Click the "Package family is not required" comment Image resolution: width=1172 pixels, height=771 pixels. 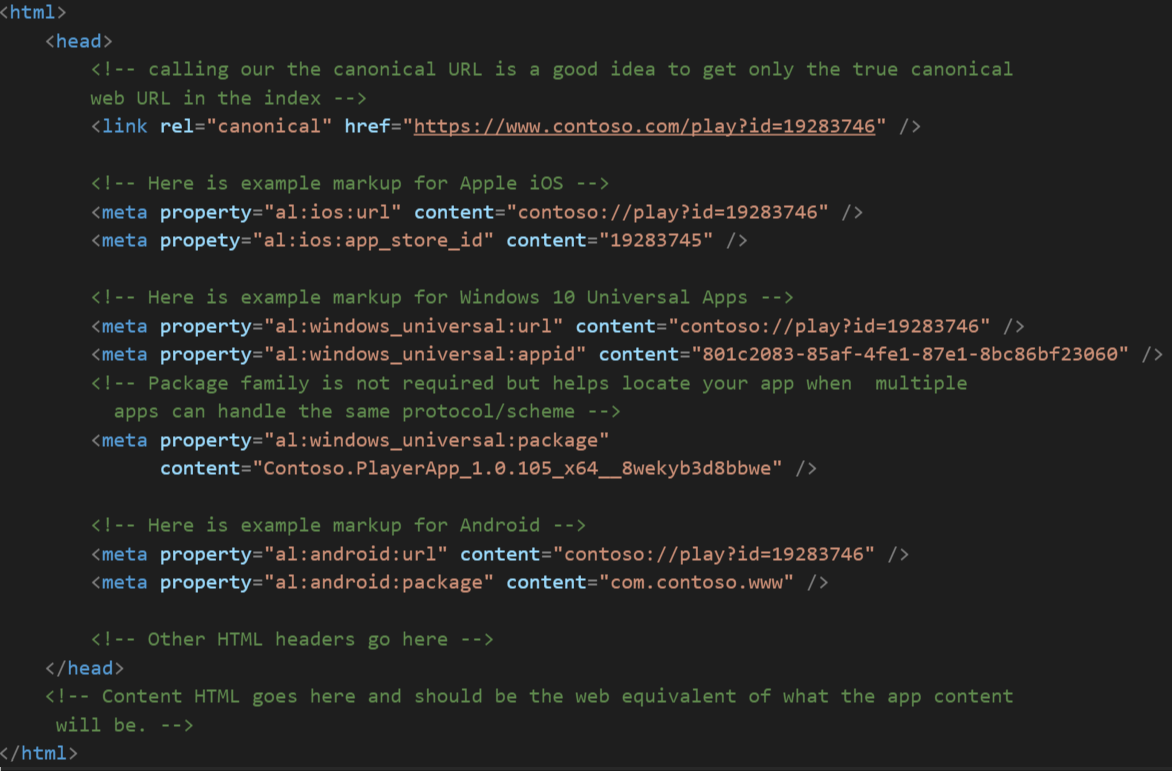pyautogui.click(x=529, y=383)
